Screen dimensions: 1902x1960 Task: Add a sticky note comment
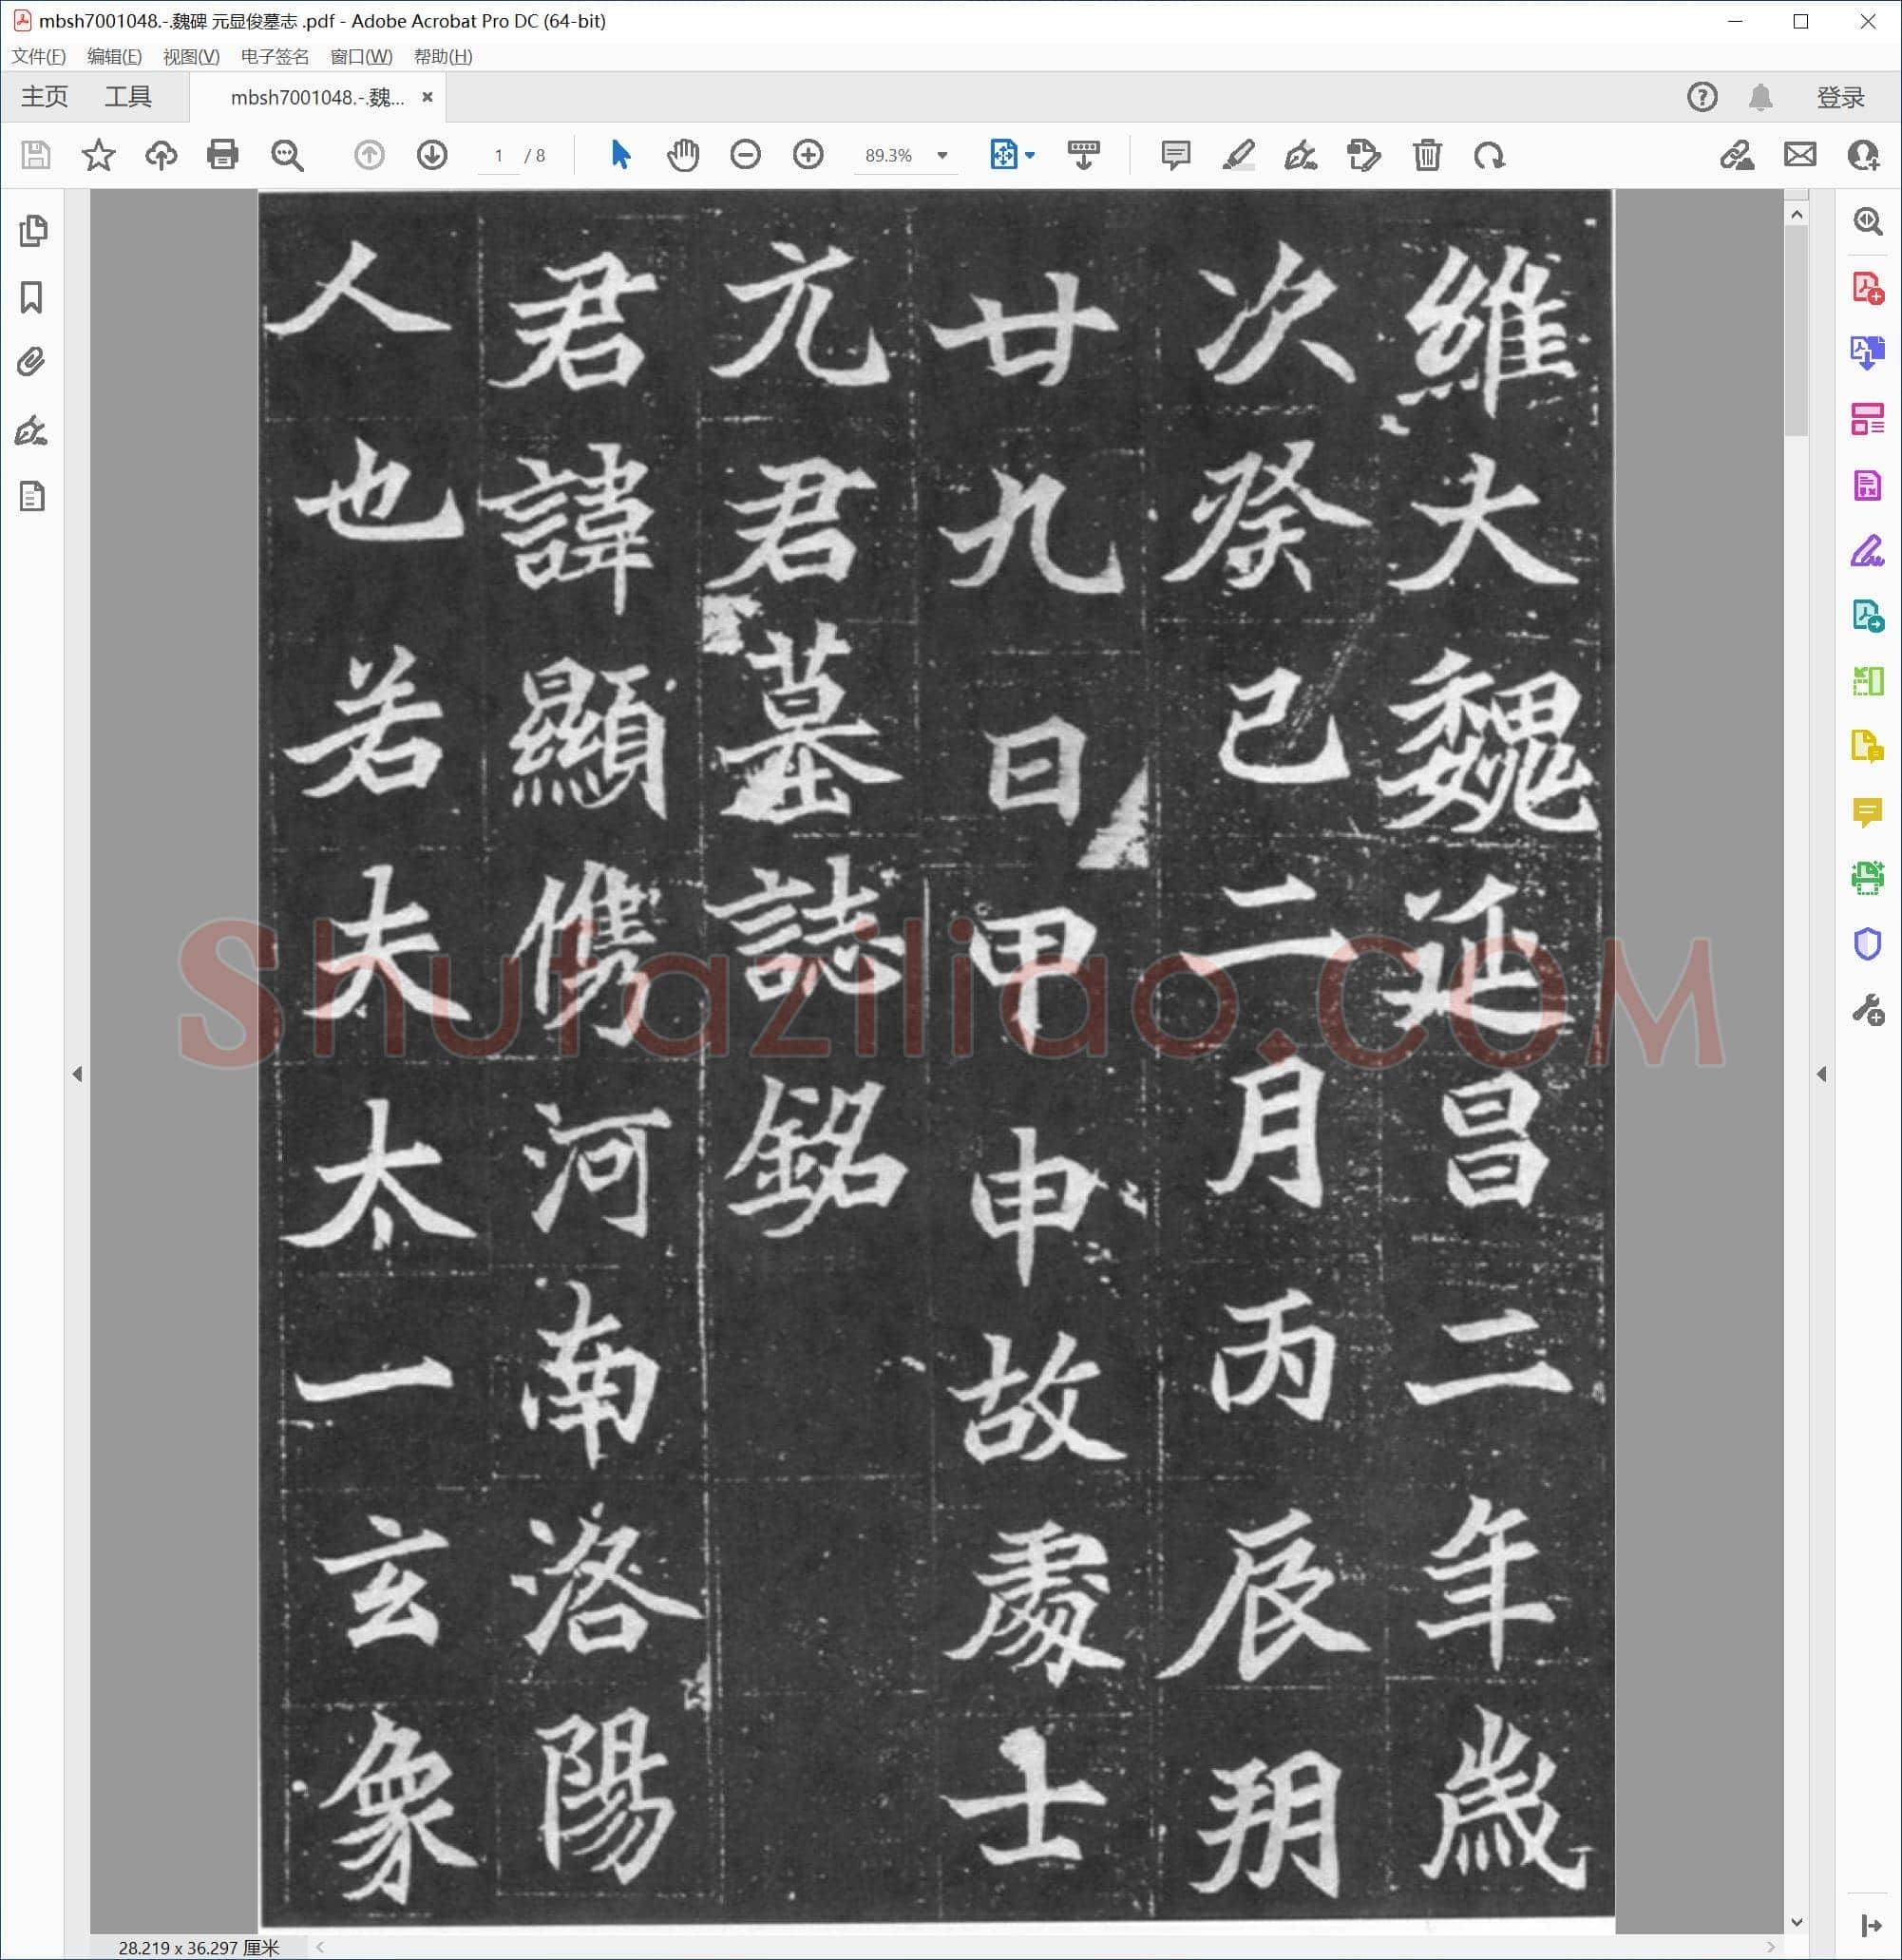(x=1176, y=155)
